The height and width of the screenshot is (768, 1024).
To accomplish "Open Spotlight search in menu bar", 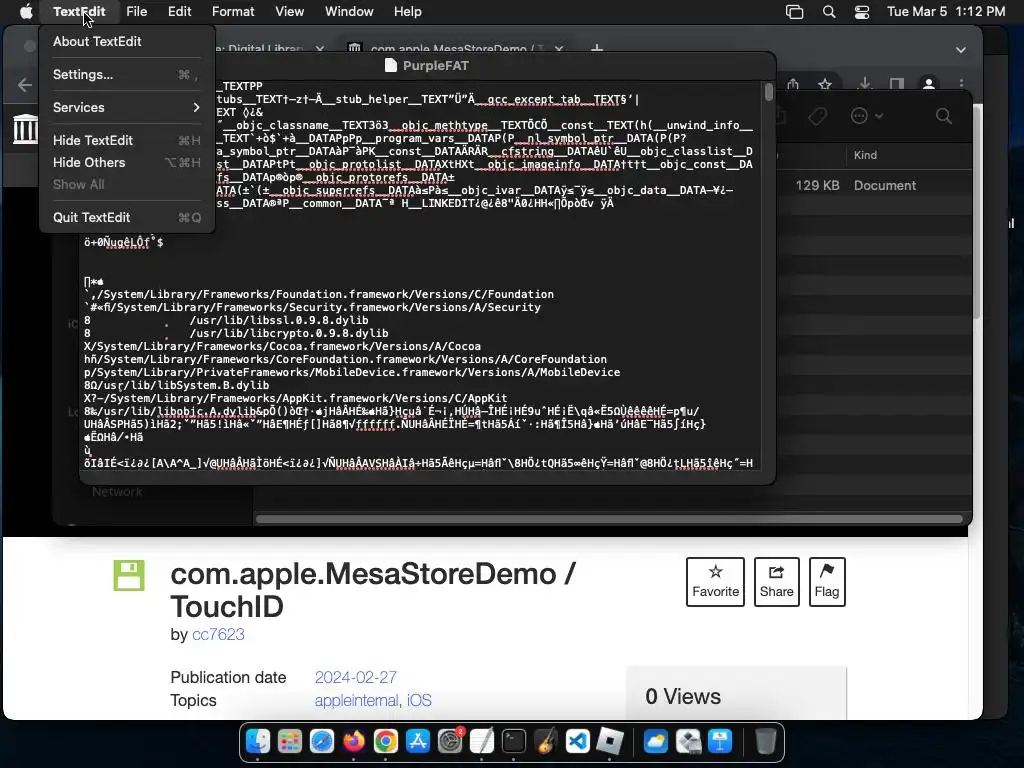I will tap(829, 12).
